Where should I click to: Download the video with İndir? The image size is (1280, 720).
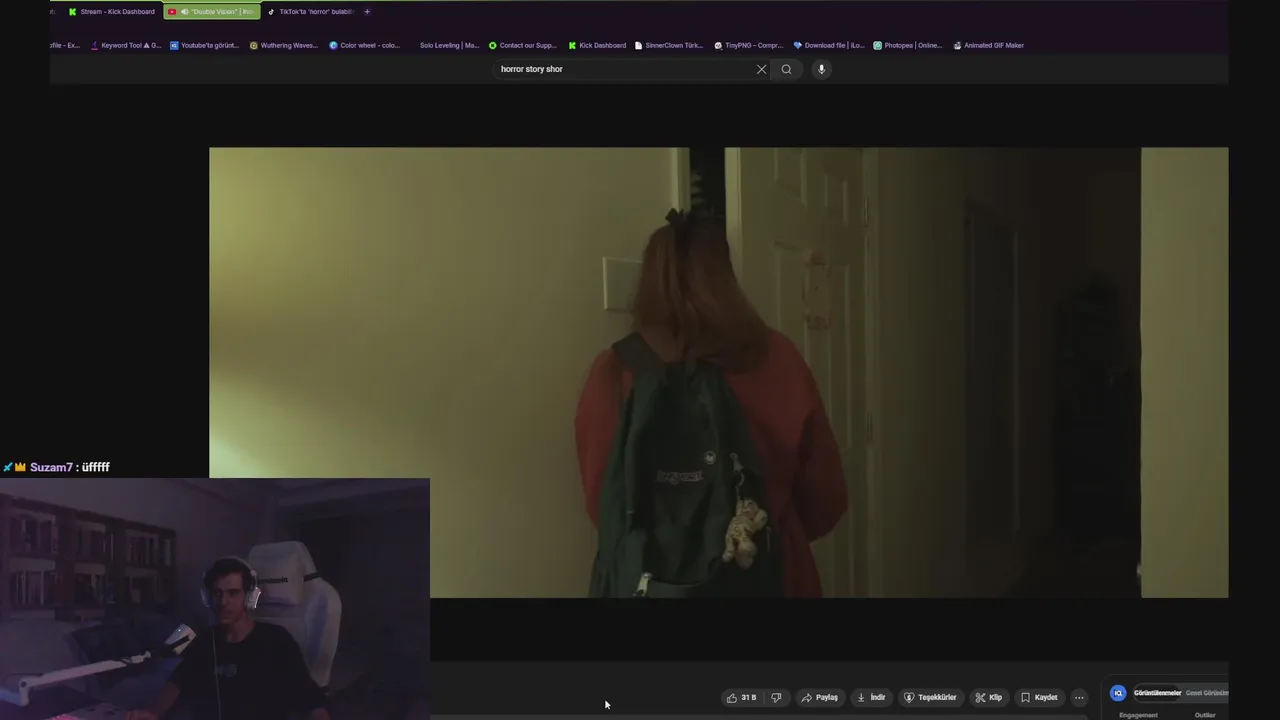point(871,697)
